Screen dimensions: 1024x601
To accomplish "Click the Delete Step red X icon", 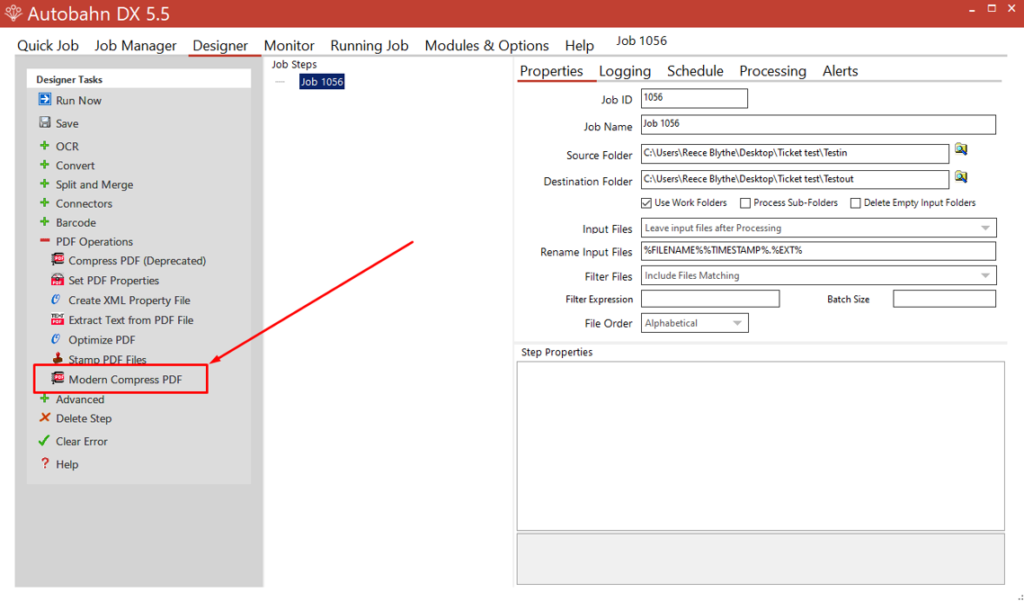I will point(44,418).
